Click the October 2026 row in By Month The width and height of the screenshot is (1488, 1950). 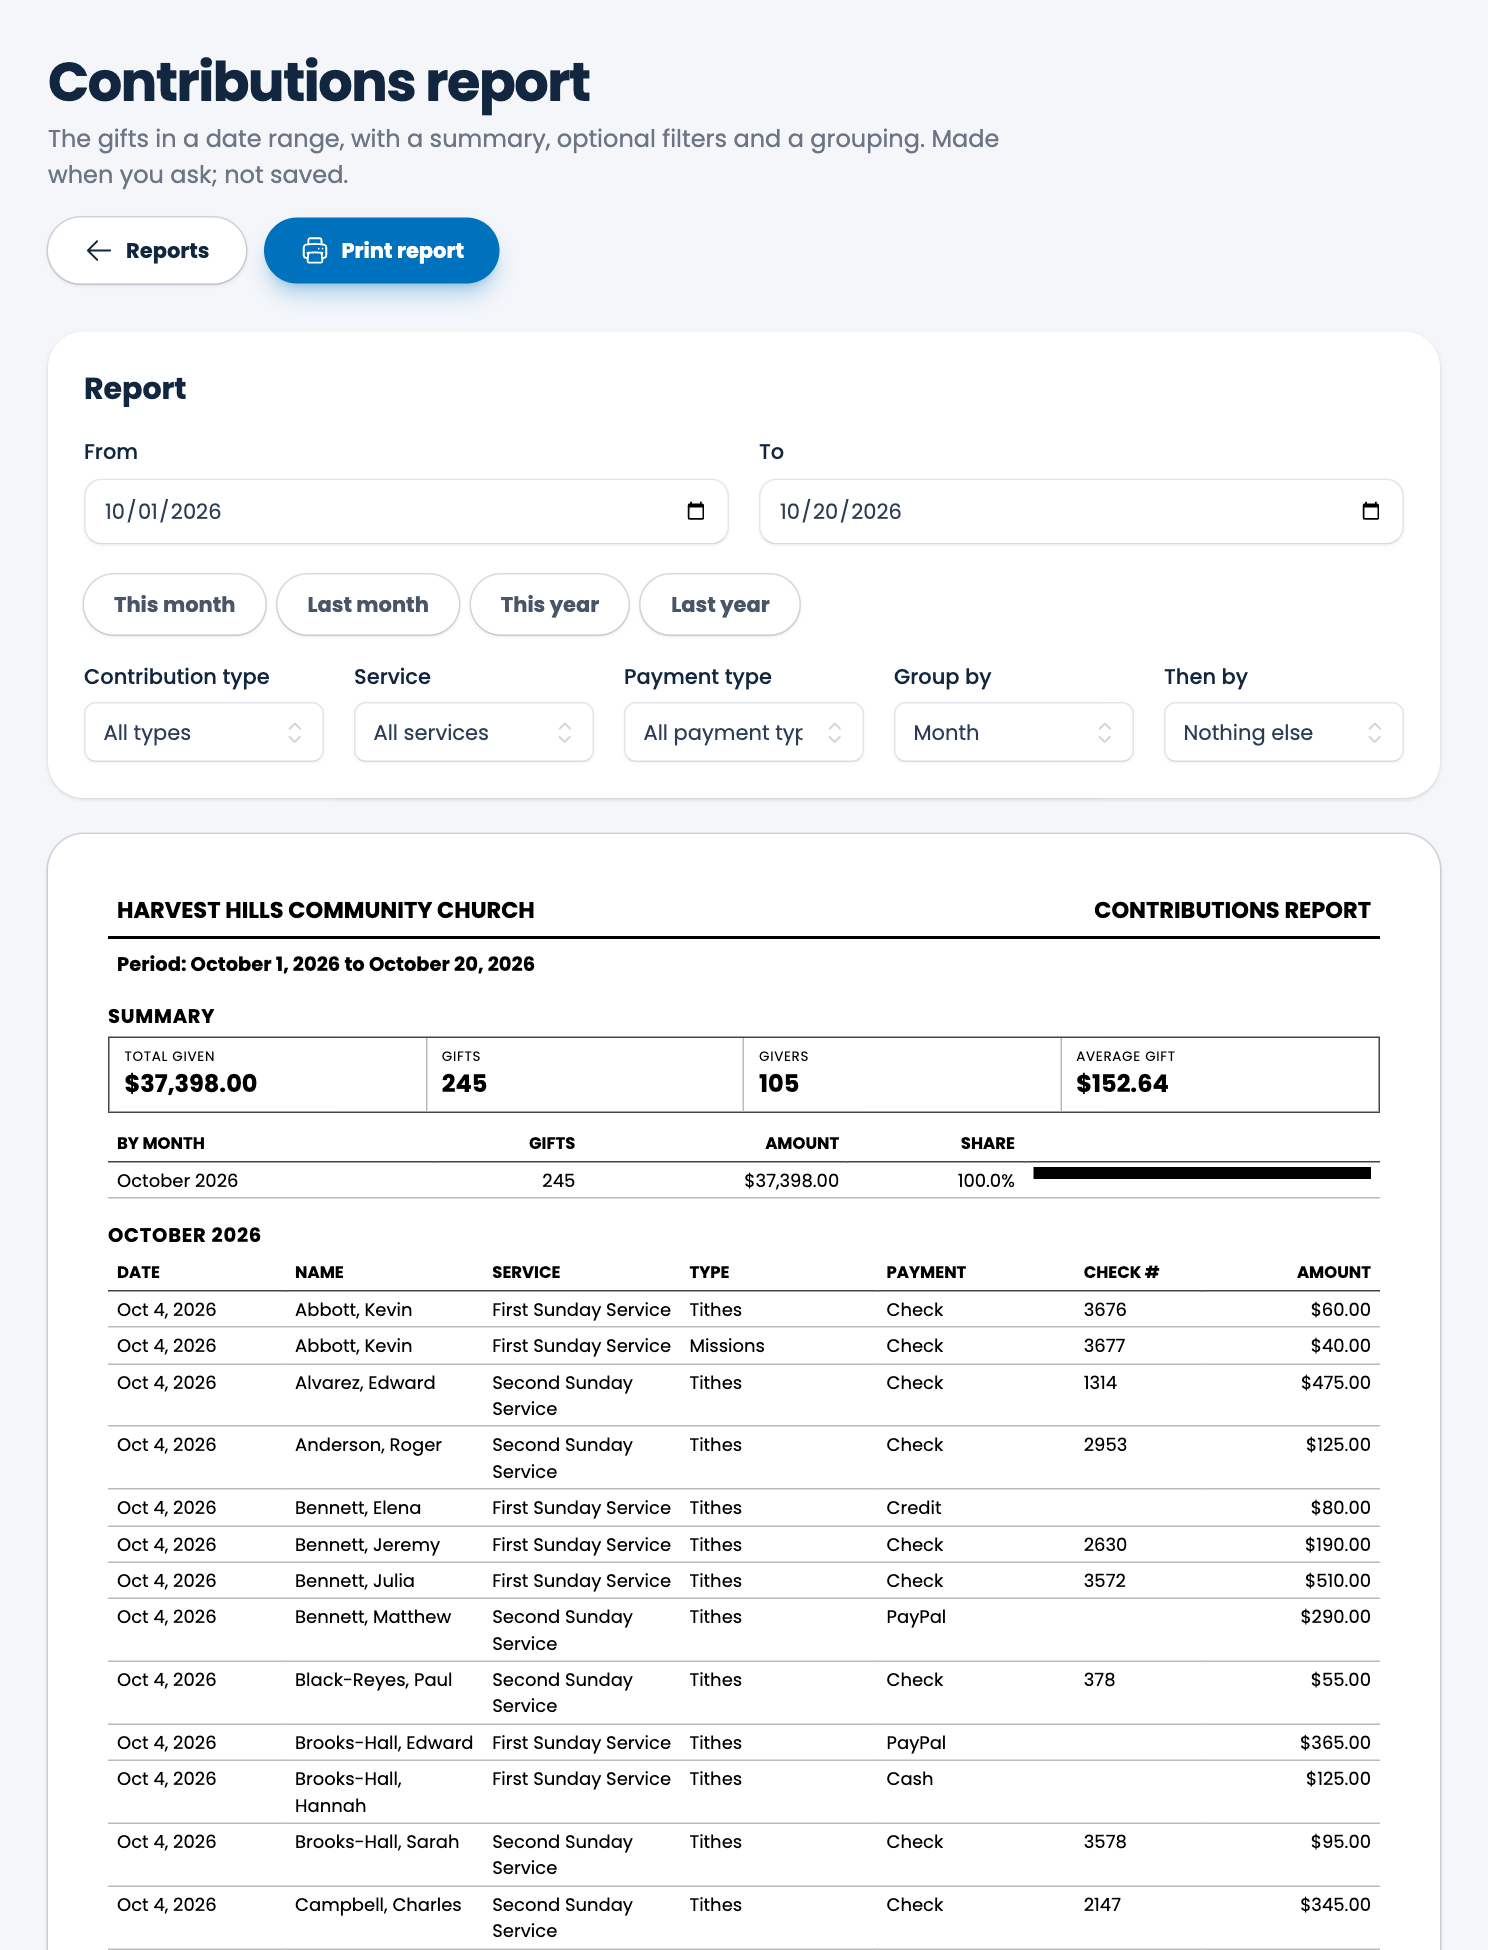pyautogui.click(x=744, y=1180)
